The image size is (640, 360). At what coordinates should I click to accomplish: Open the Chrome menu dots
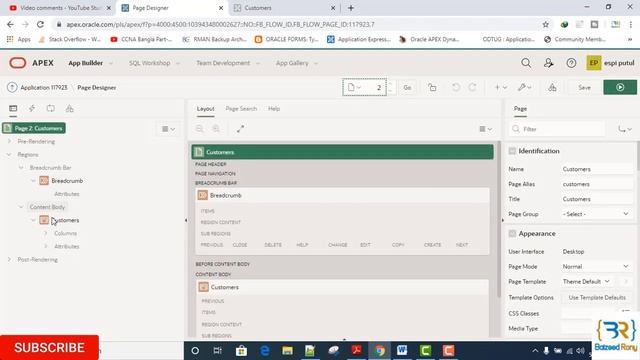(x=630, y=24)
